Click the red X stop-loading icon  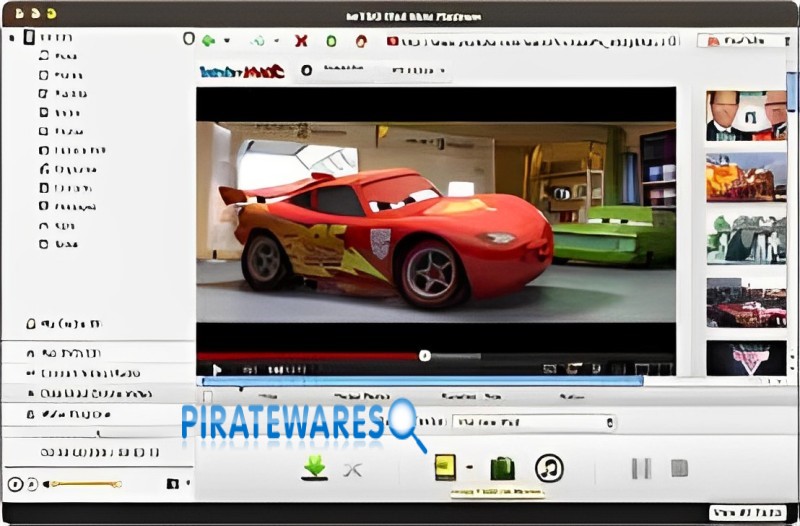point(301,41)
